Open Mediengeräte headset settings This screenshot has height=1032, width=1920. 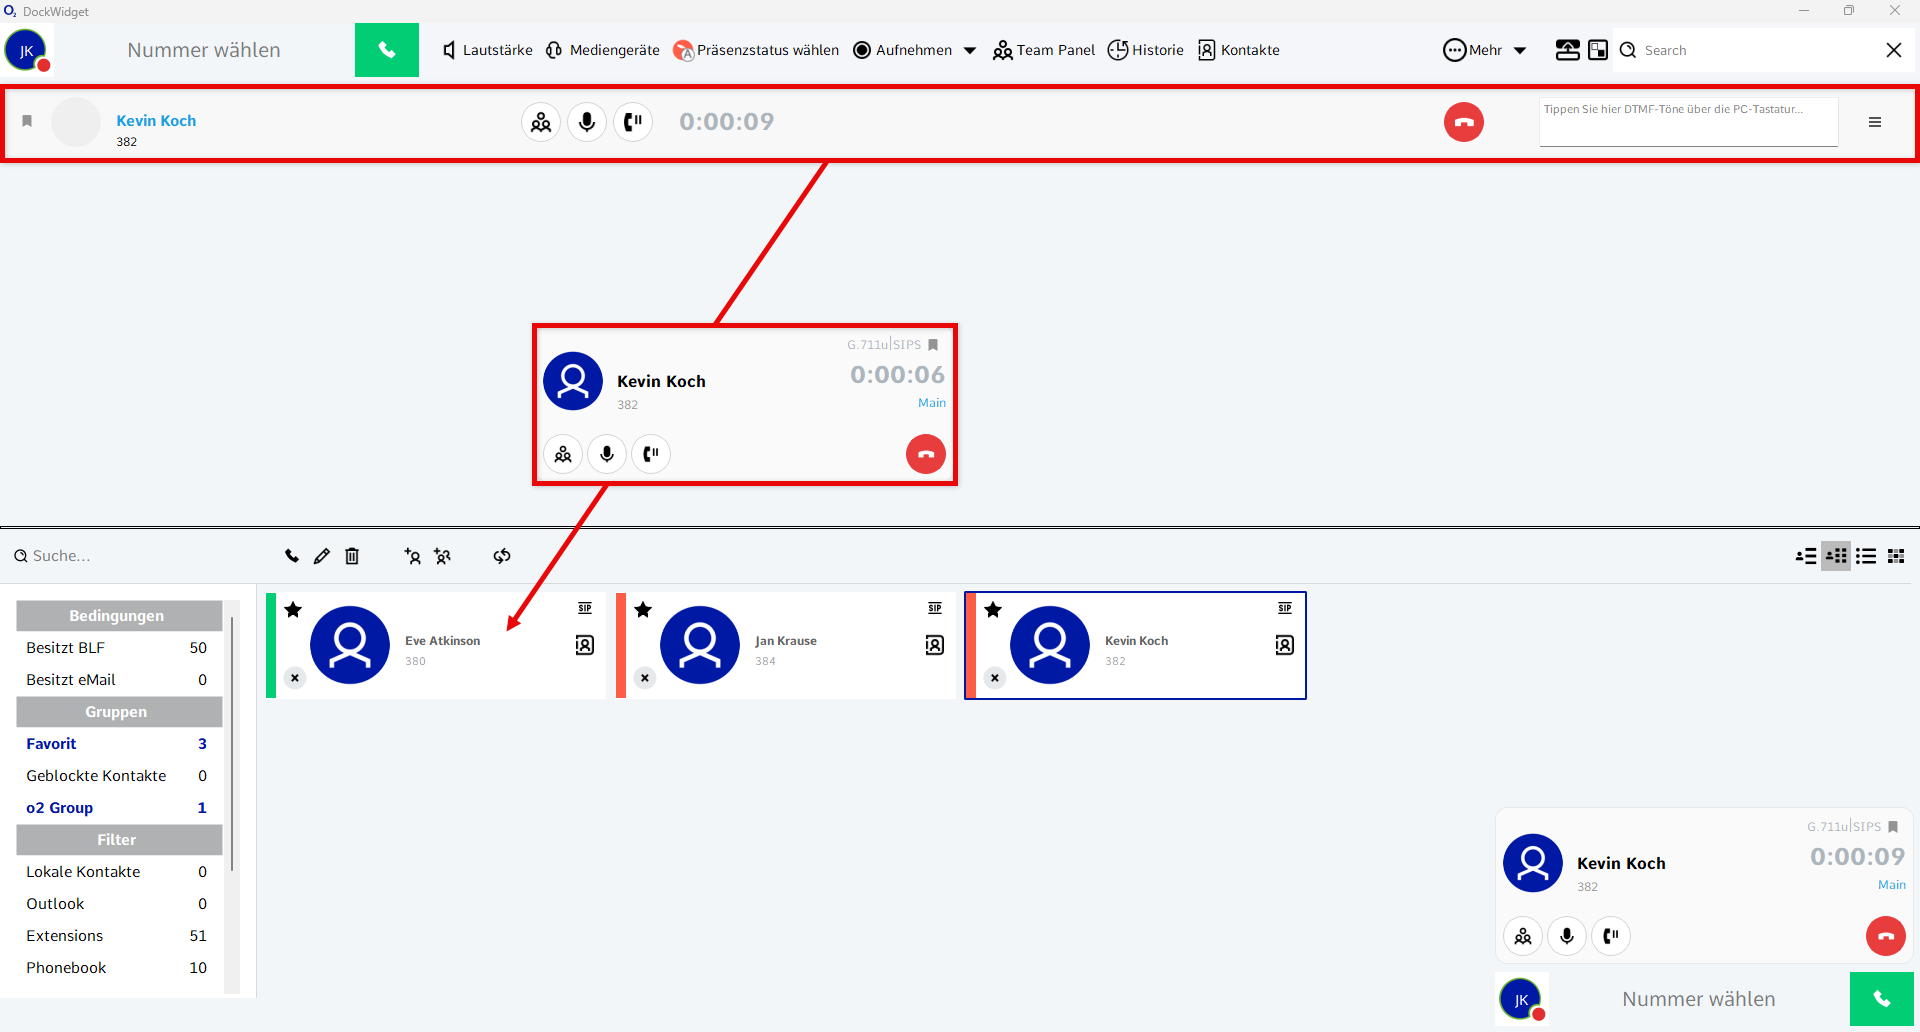(x=603, y=50)
